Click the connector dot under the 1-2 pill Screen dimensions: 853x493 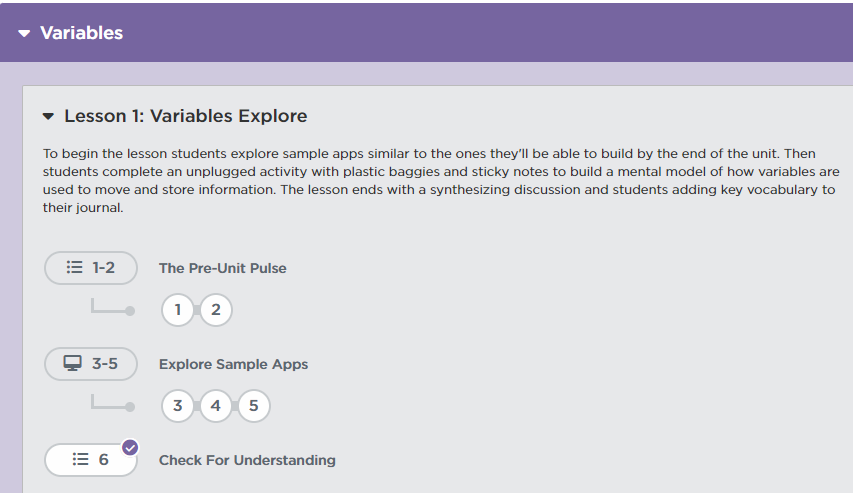[130, 311]
